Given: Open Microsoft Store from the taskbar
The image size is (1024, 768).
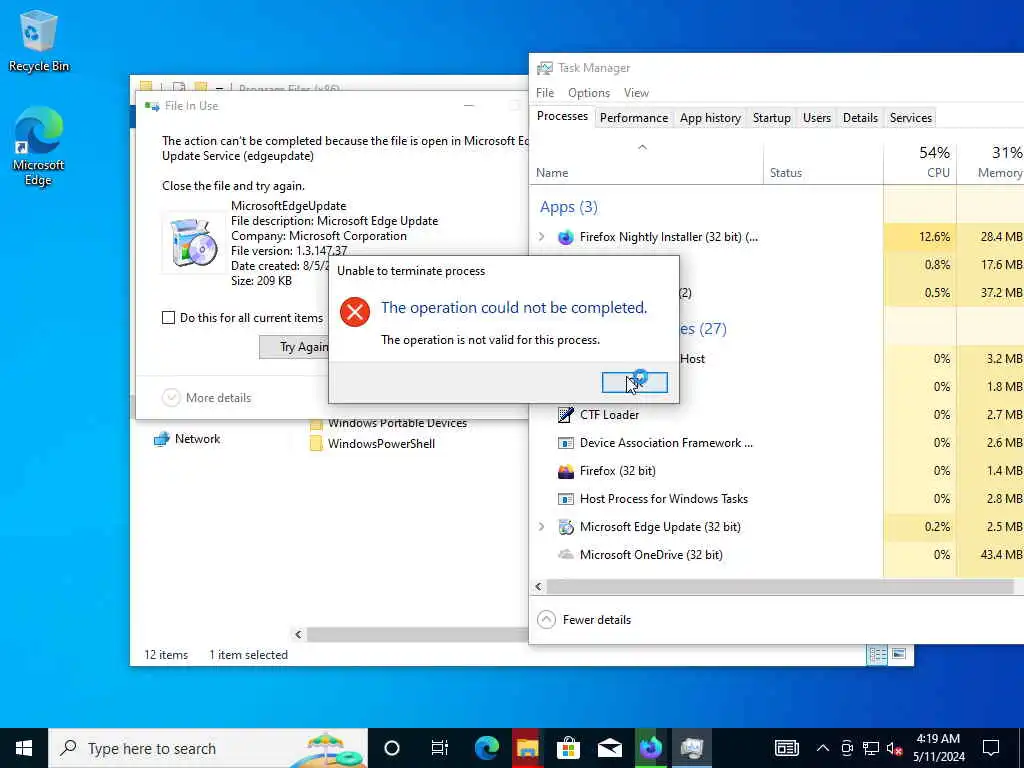Looking at the screenshot, I should tap(568, 748).
